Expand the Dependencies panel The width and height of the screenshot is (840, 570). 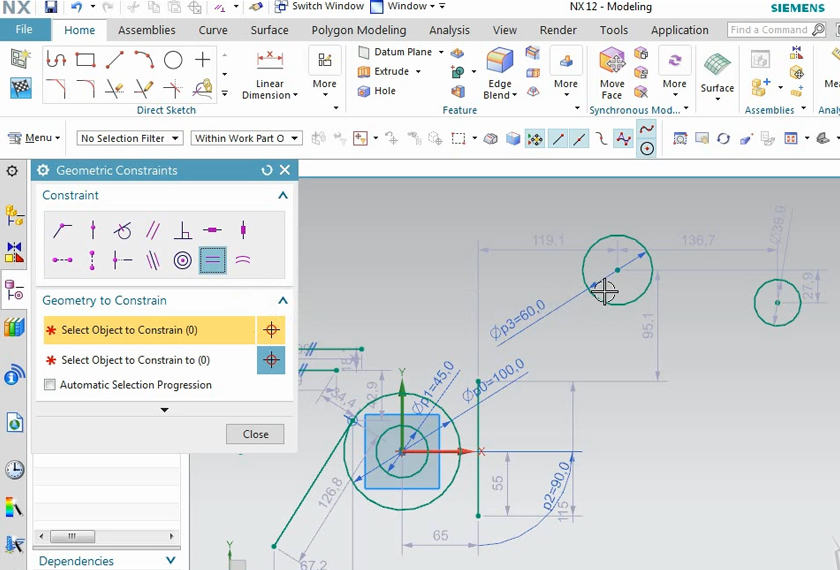tap(76, 561)
